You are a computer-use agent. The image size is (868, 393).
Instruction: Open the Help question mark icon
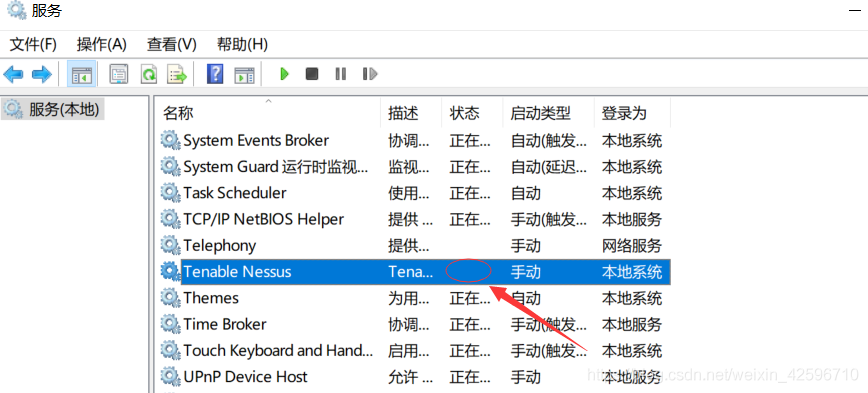[215, 74]
